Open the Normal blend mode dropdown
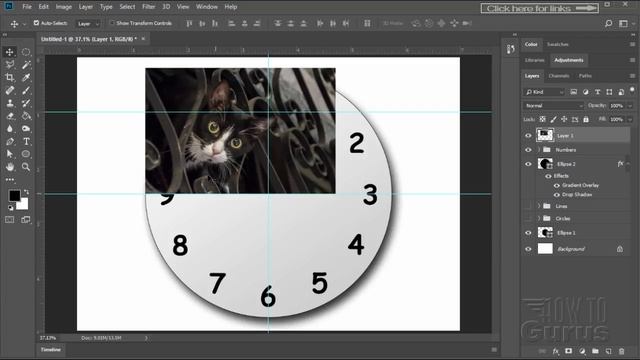The width and height of the screenshot is (640, 360). tap(553, 106)
